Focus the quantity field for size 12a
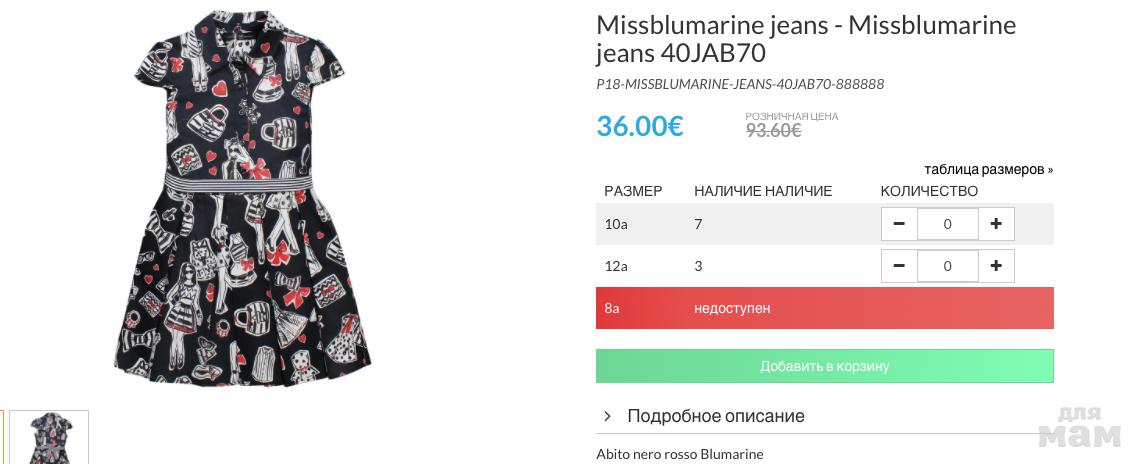 pos(947,266)
